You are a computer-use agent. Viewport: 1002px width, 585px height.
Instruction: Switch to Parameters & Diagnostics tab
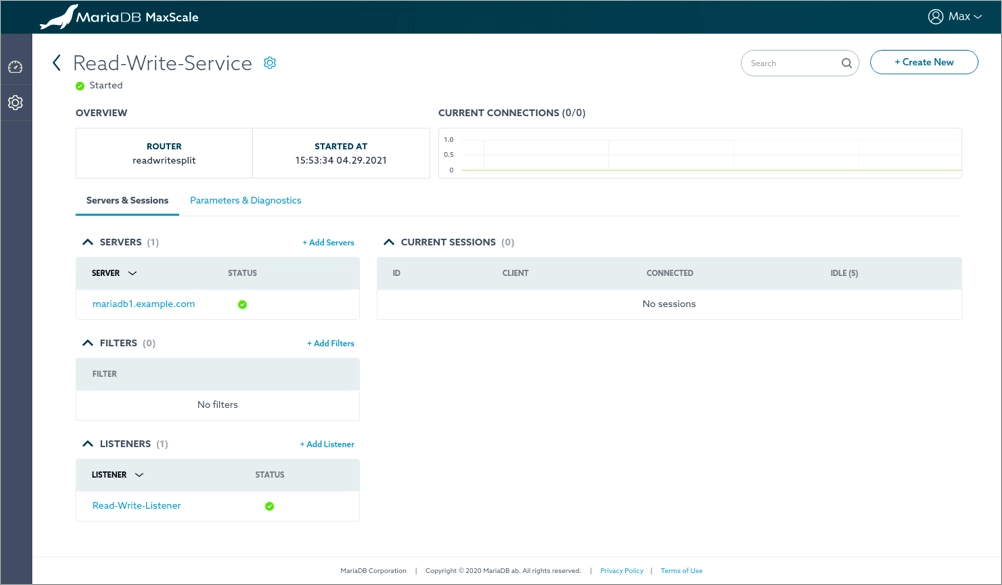(245, 200)
